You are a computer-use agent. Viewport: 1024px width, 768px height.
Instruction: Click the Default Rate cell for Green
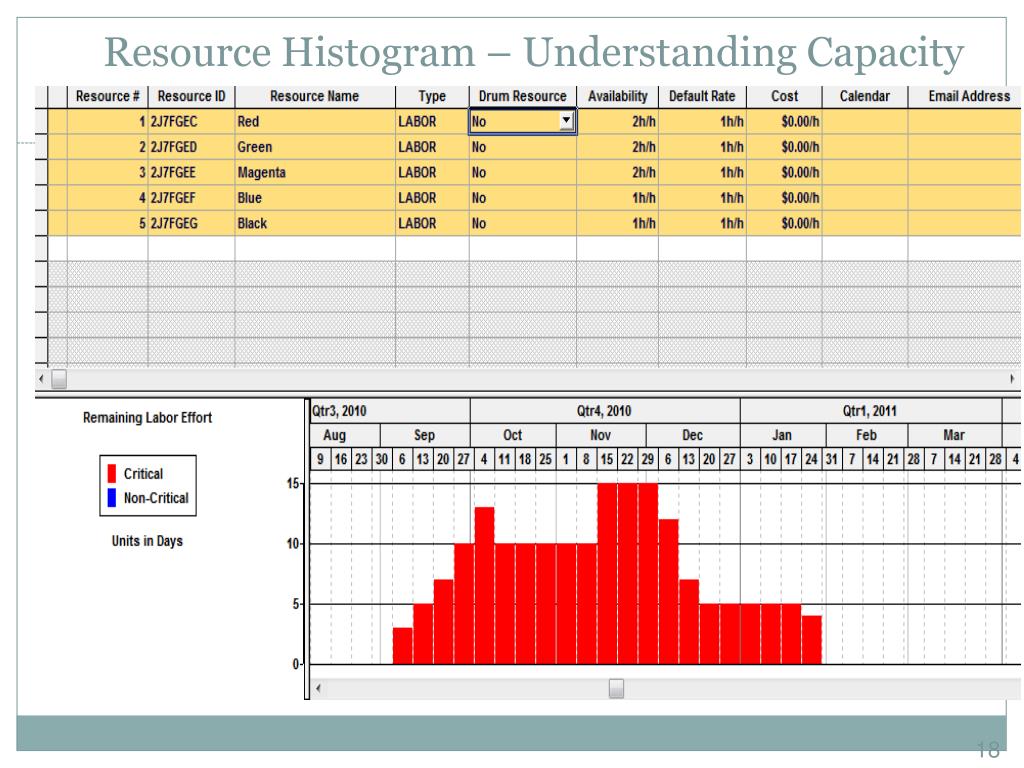pyautogui.click(x=702, y=147)
